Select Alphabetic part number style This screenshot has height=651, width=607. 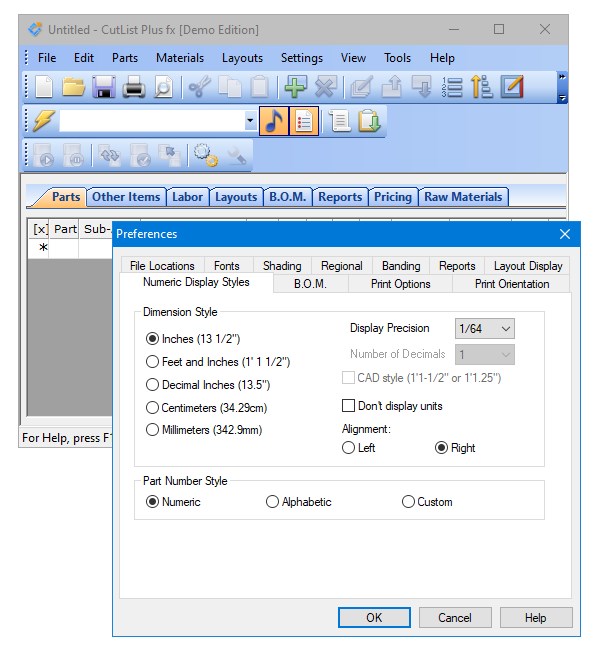(299, 502)
